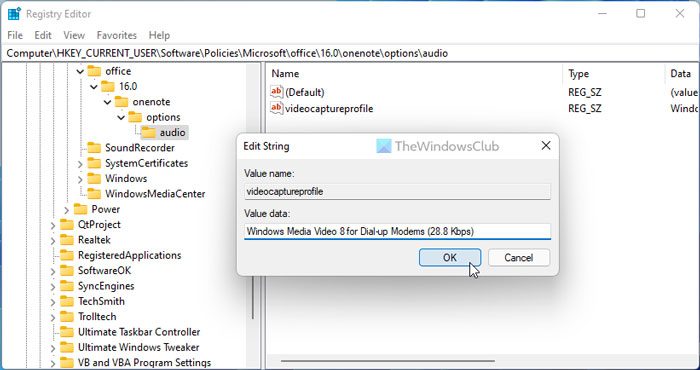
Task: Select the (Default) value name
Action: click(304, 92)
